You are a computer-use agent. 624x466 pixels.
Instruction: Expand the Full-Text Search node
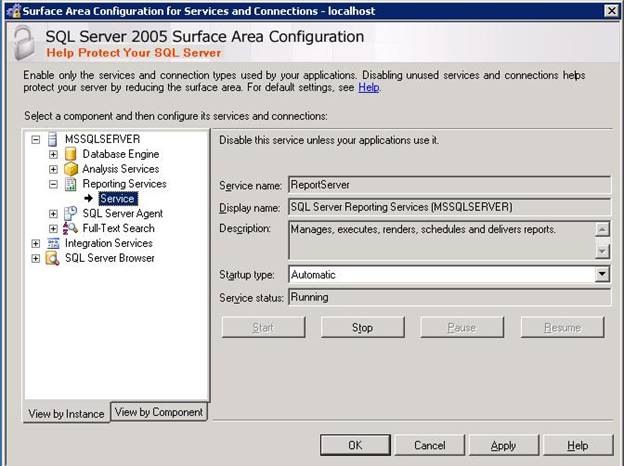click(x=53, y=229)
